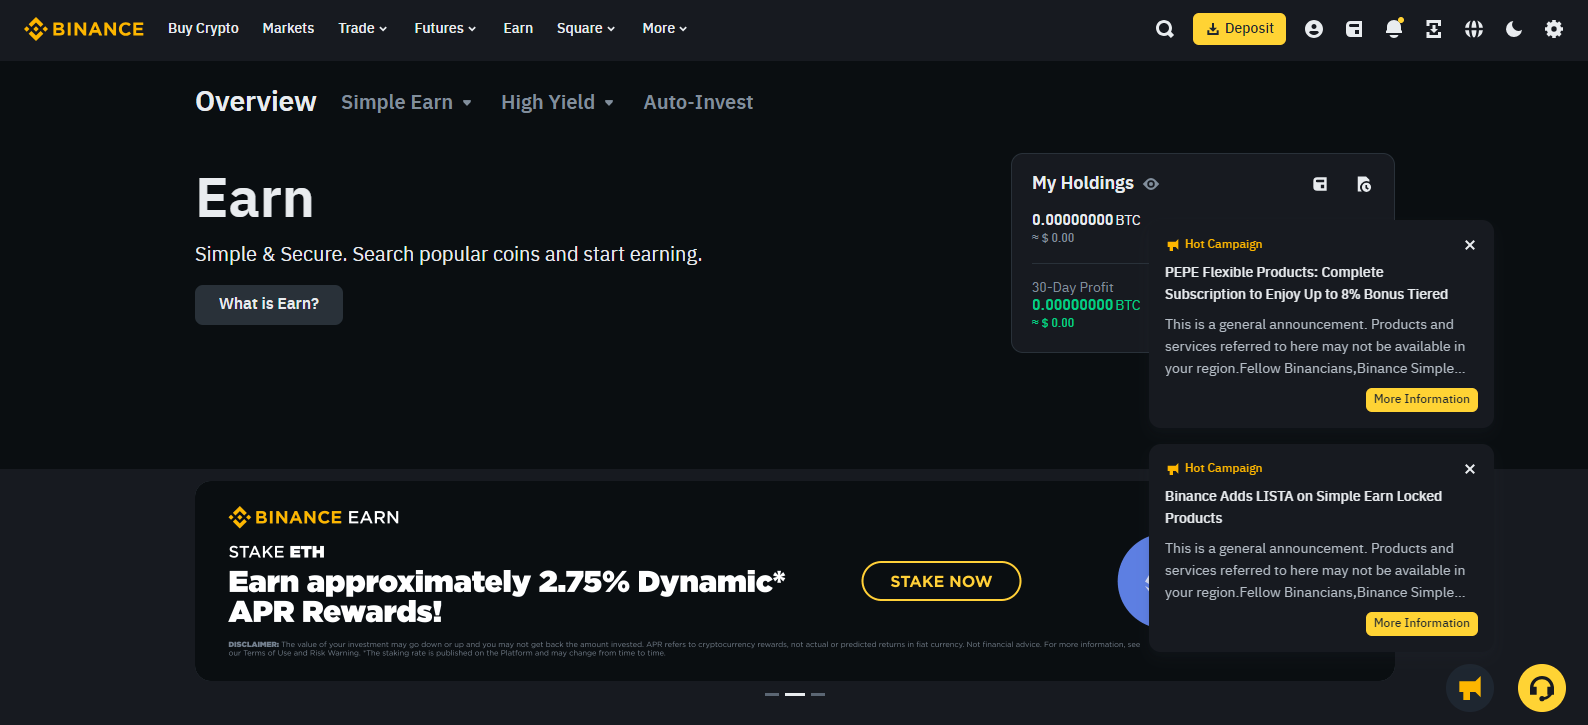Open the Earn navigation item
The image size is (1588, 725).
[x=518, y=28]
